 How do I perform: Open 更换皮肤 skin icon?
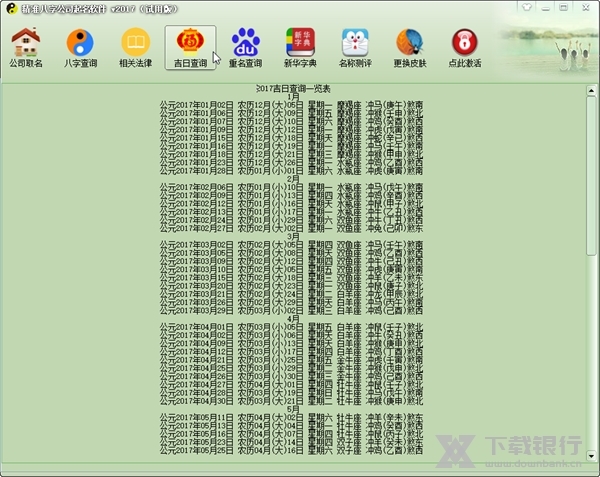coord(410,47)
